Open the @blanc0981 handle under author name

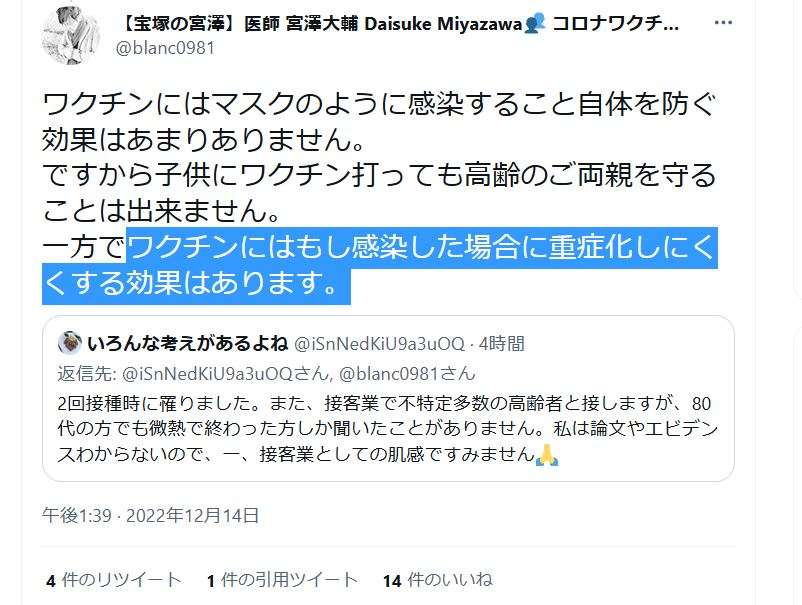165,48
